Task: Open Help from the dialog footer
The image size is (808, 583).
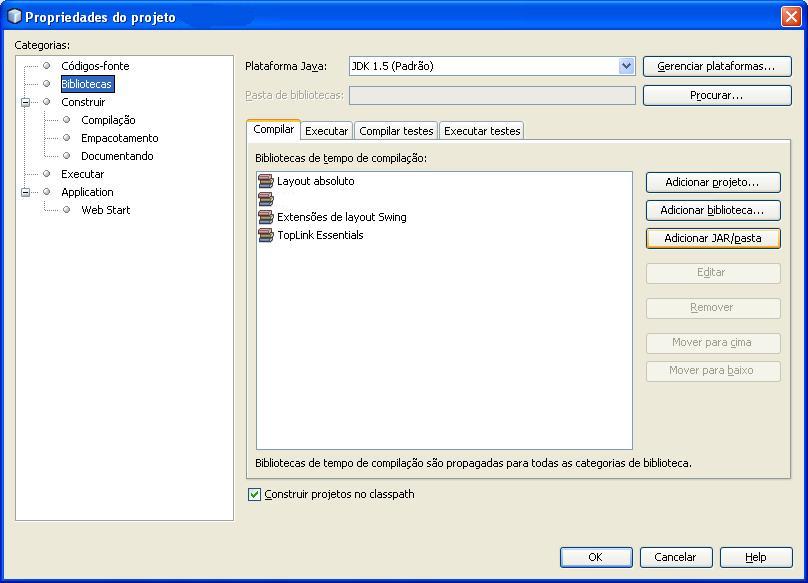Action: pos(756,557)
